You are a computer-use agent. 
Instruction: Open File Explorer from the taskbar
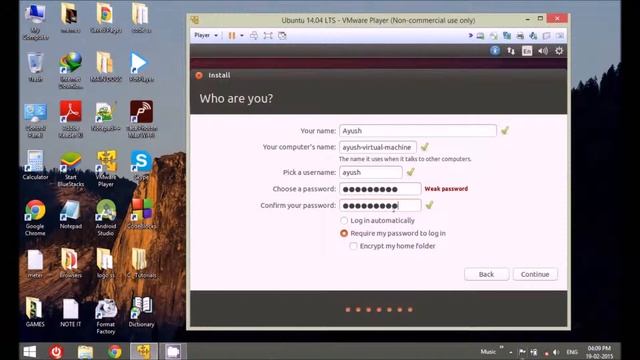click(85, 352)
